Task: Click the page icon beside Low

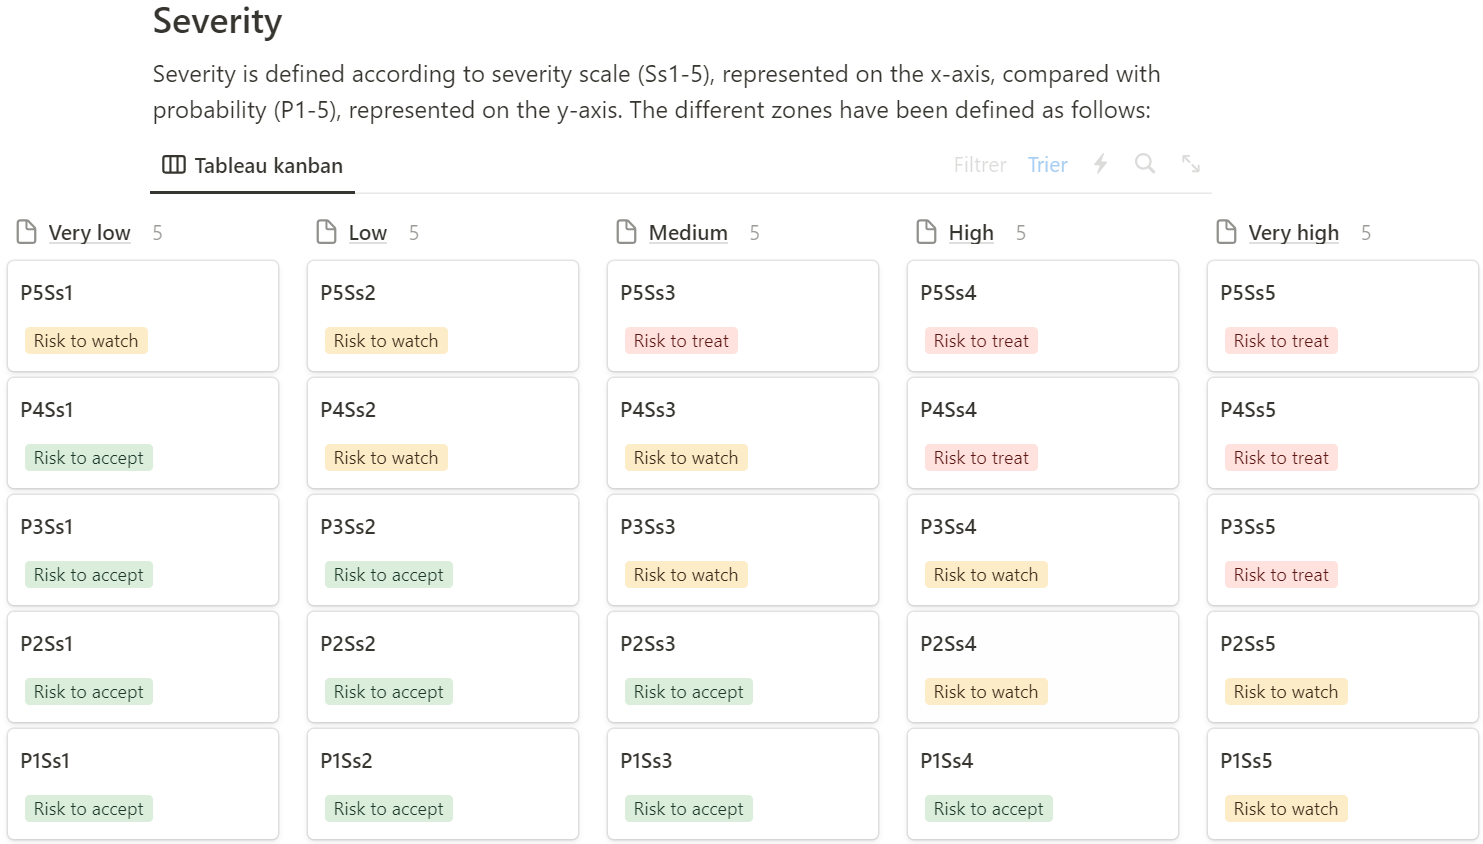Action: (x=327, y=232)
